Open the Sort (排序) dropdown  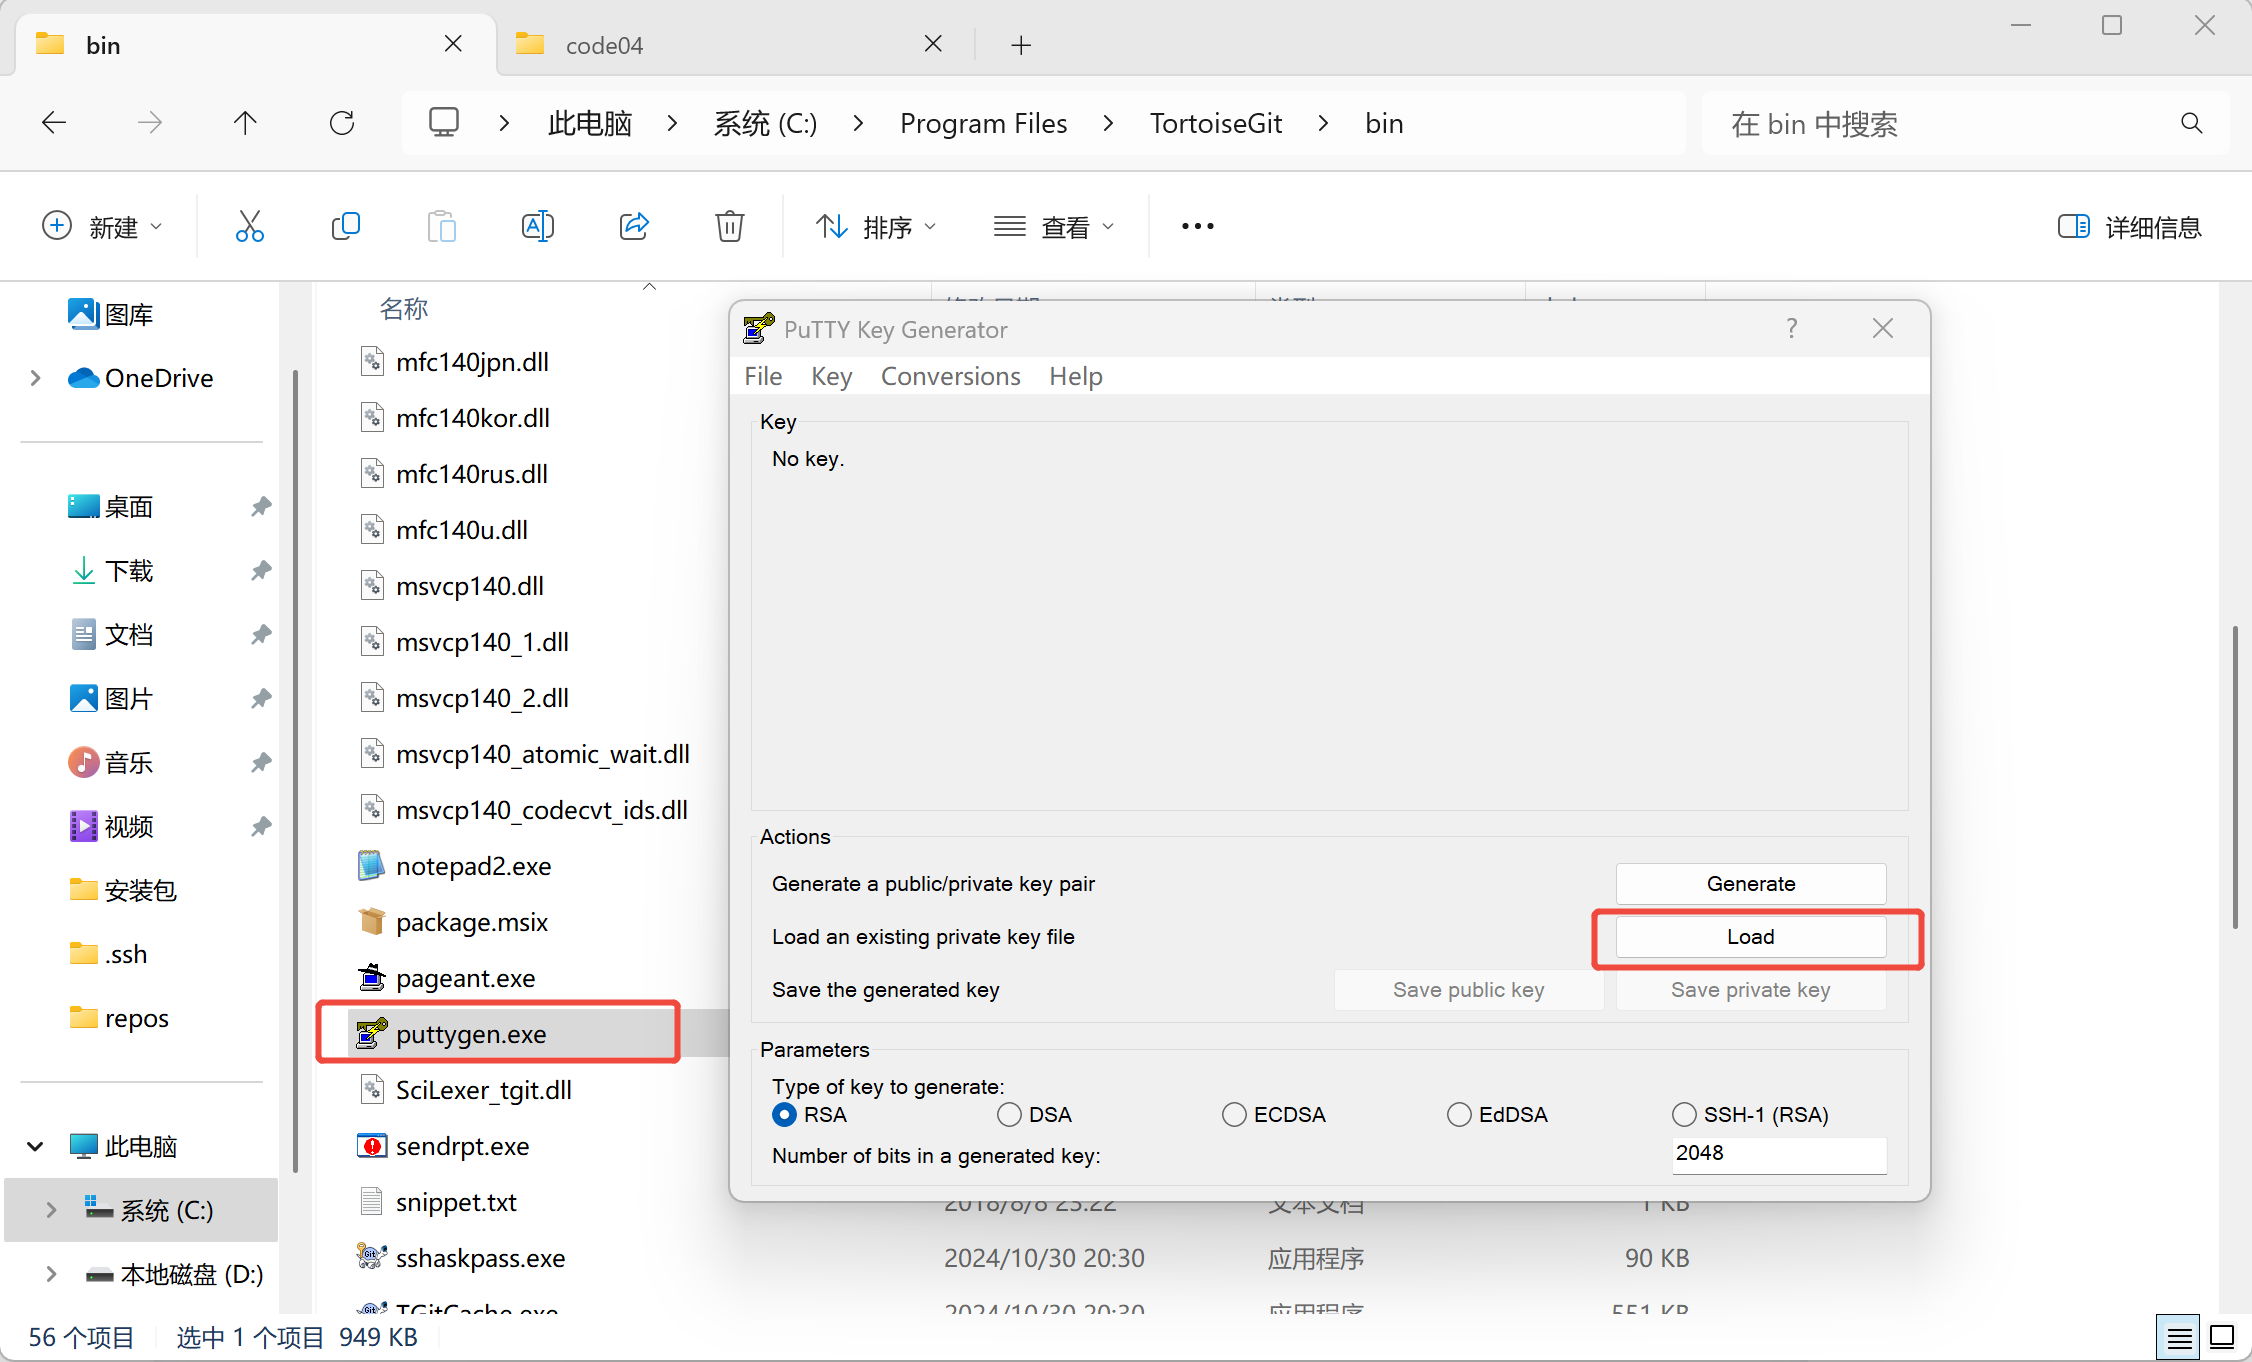tap(875, 227)
